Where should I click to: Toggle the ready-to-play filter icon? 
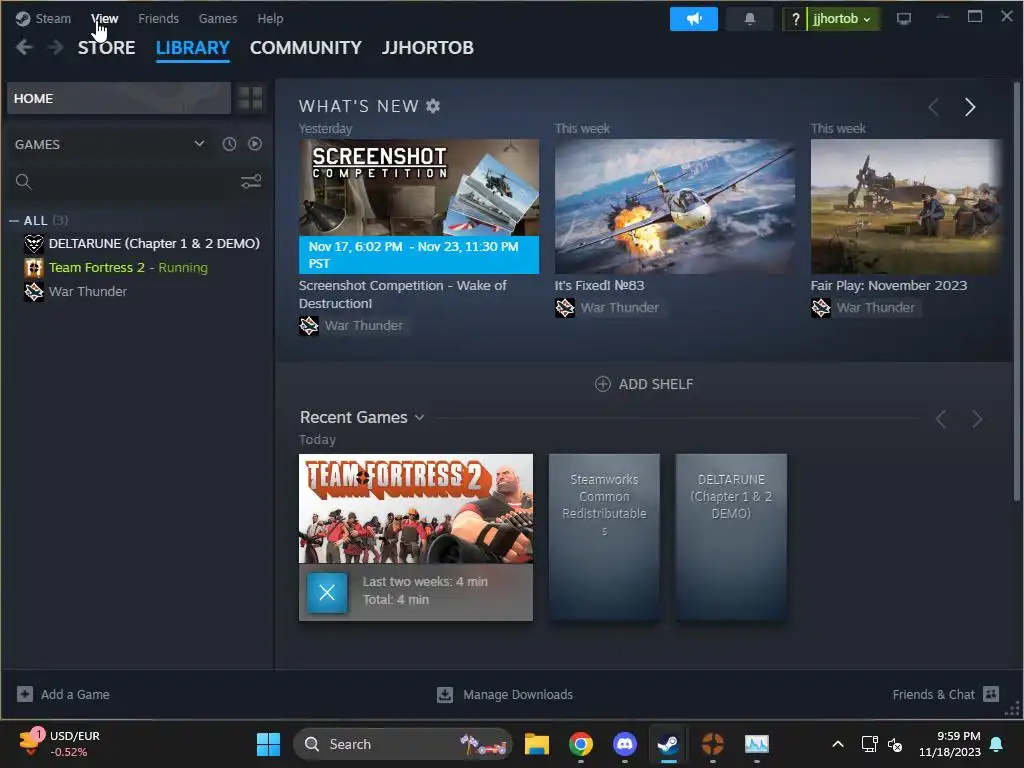[x=255, y=144]
